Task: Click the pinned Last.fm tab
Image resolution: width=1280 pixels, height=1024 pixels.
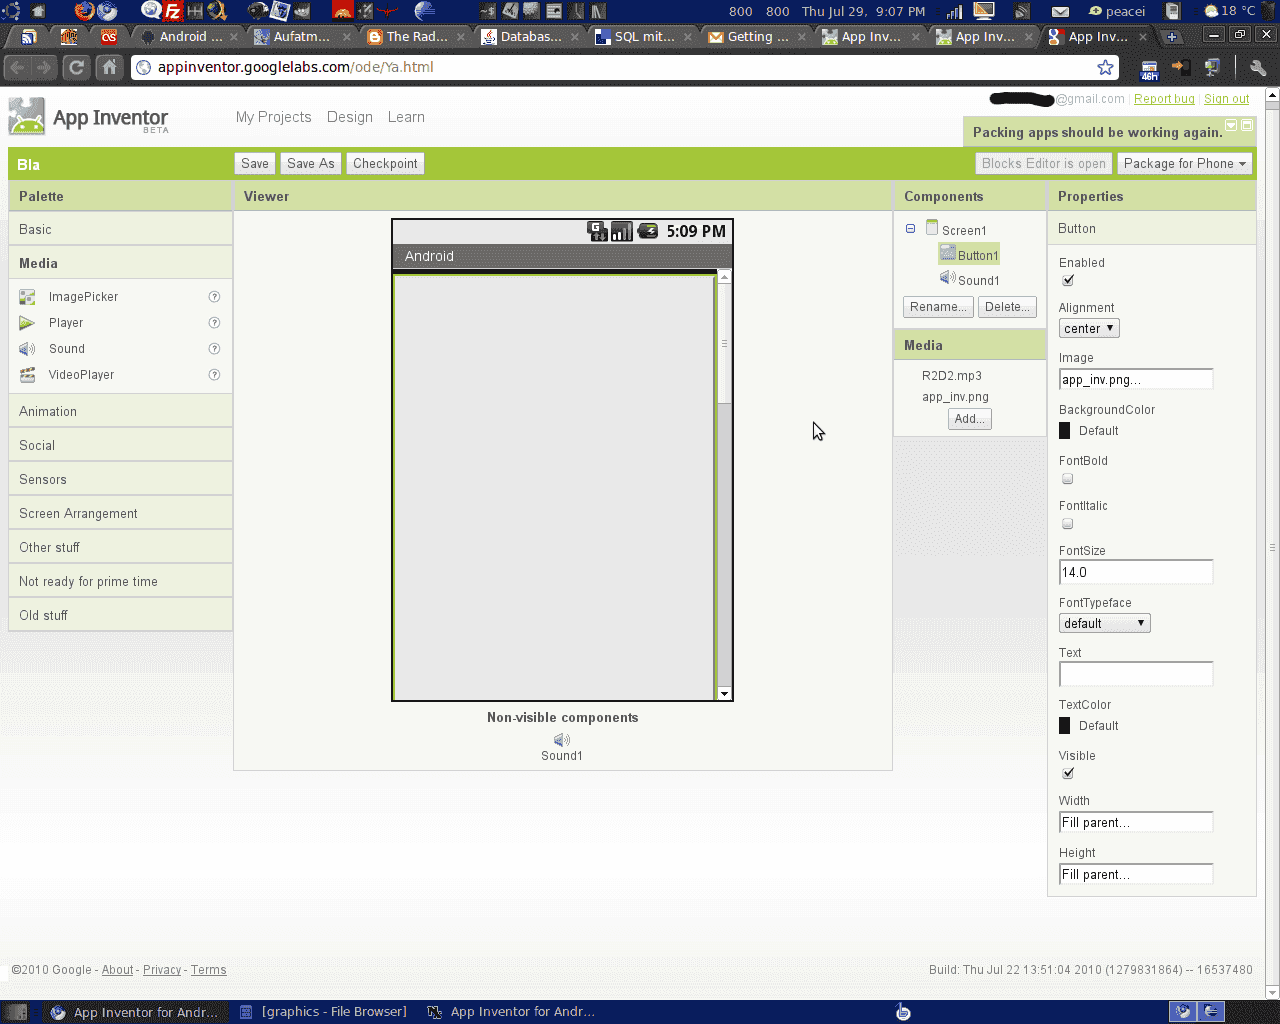Action: [x=109, y=36]
